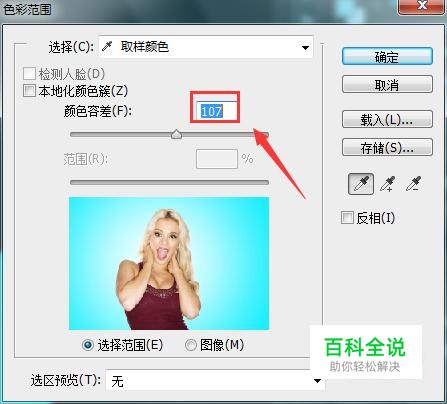Open the 选区预览(T) dropdown
Screen dimensions: 447x404
pyautogui.click(x=215, y=380)
